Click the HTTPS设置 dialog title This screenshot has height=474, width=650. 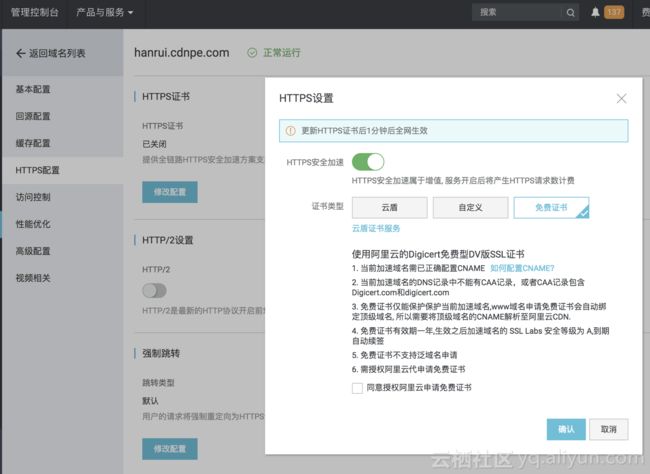tap(306, 98)
